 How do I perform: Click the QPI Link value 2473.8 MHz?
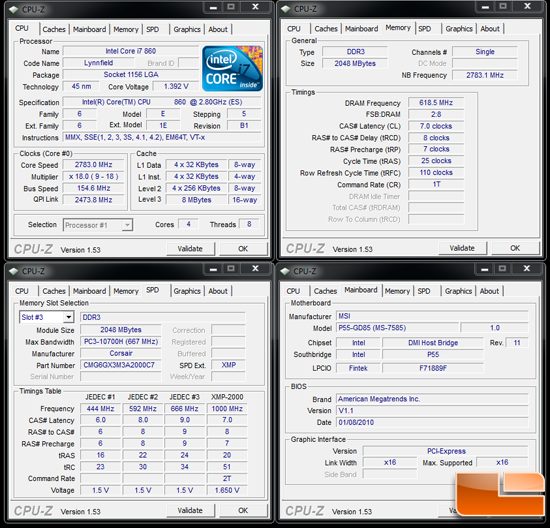pos(93,200)
